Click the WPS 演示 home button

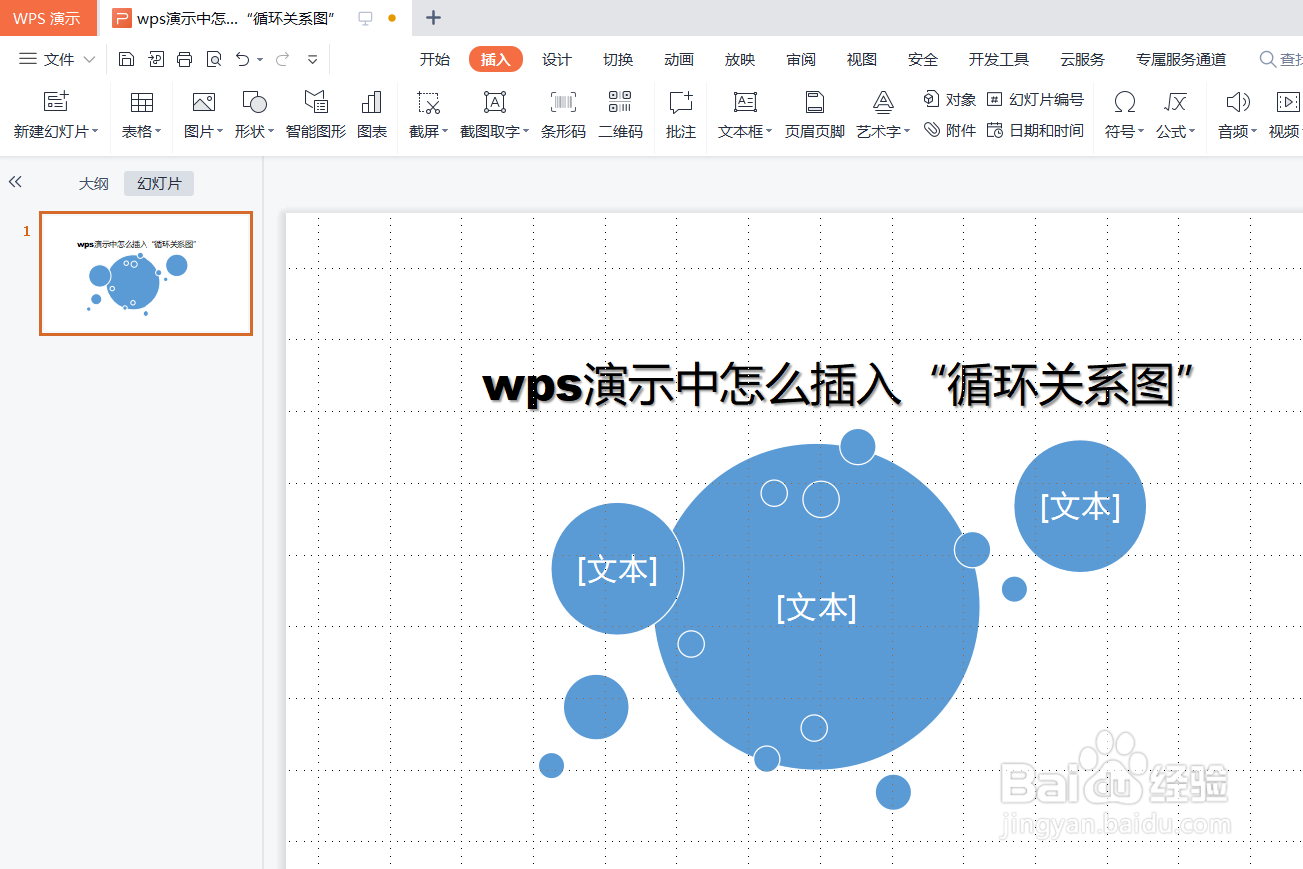pos(48,18)
